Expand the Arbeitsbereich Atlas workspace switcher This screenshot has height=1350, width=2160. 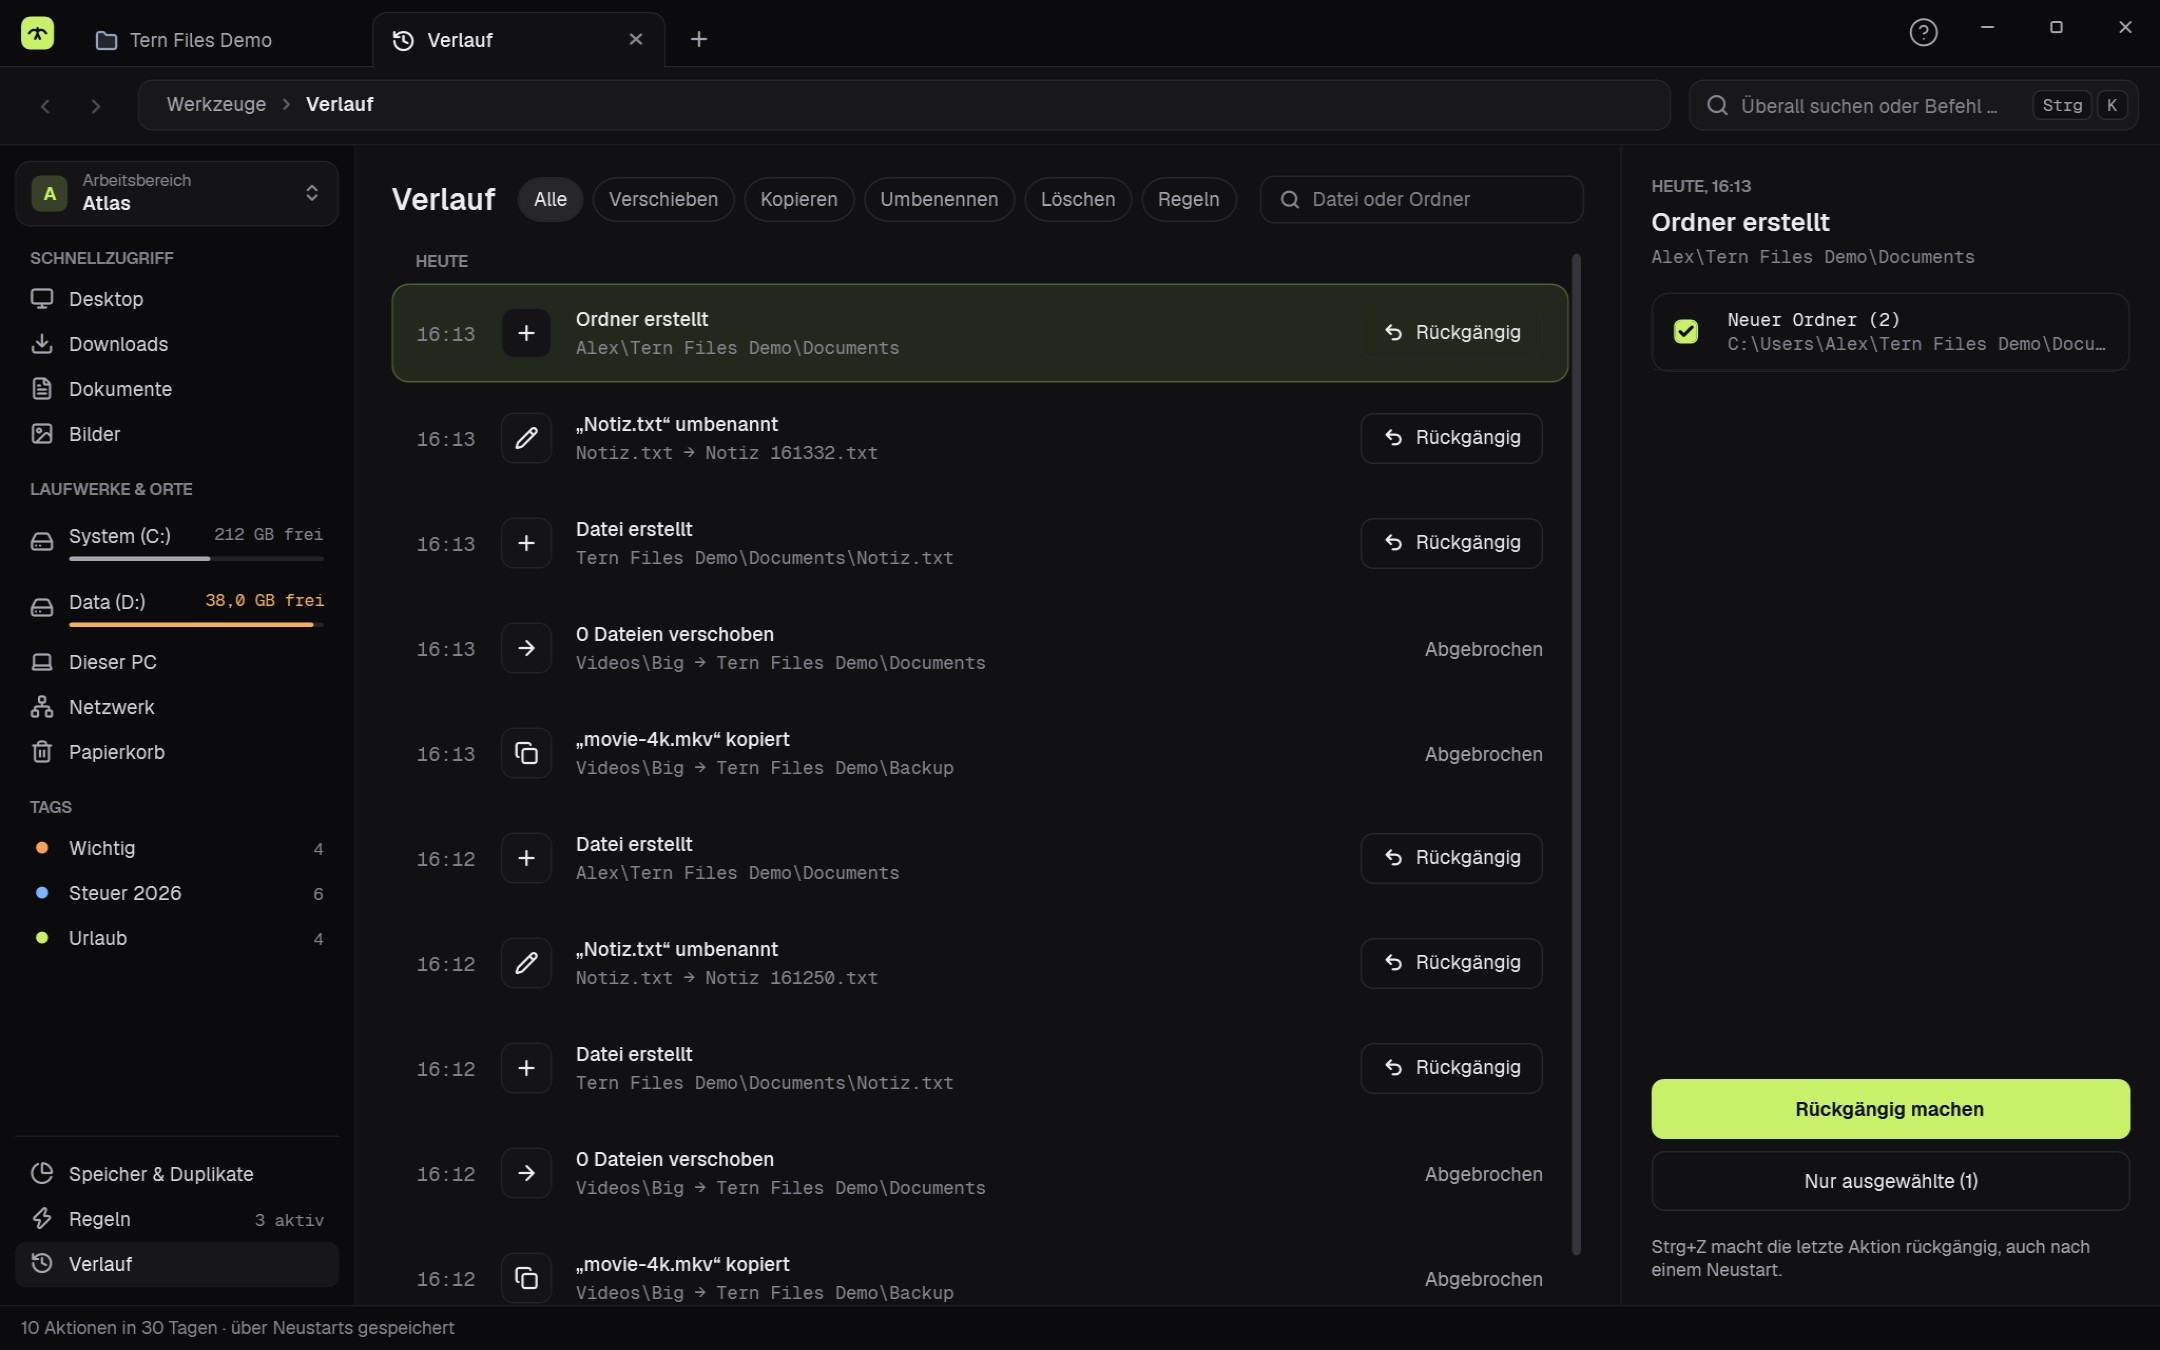tap(177, 193)
